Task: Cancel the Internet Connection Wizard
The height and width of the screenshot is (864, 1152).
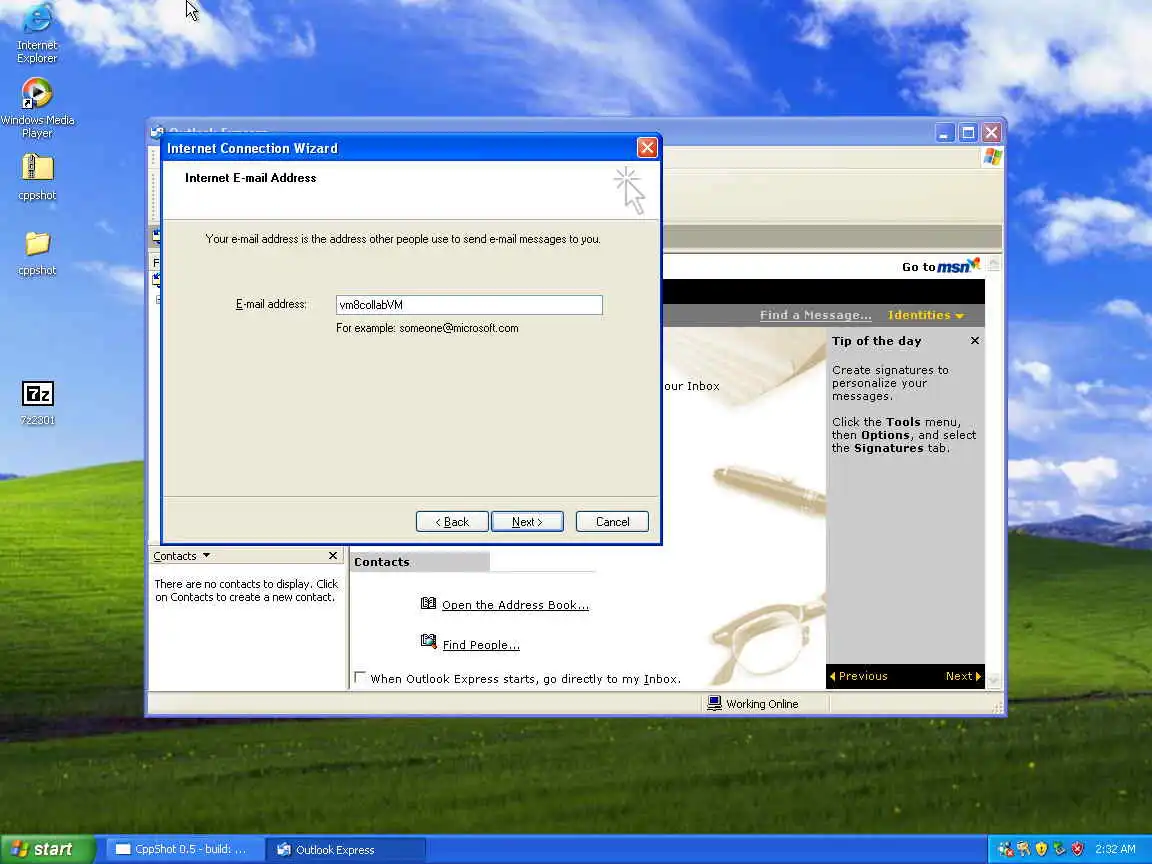Action: tap(612, 522)
